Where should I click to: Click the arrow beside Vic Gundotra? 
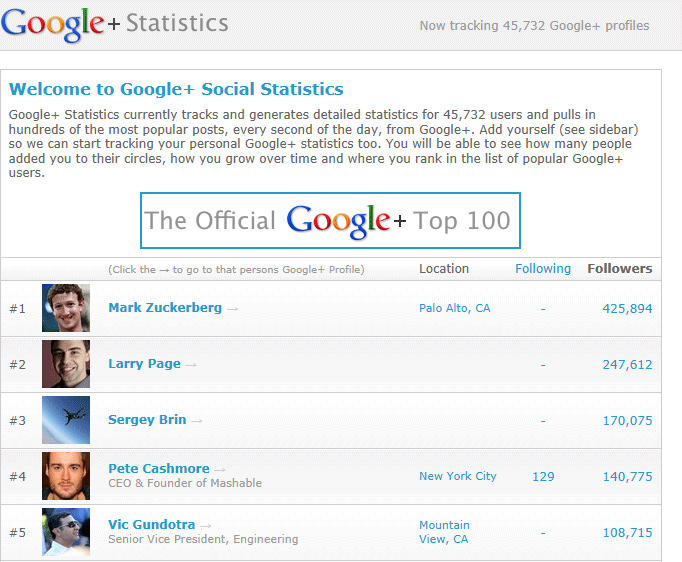point(206,525)
